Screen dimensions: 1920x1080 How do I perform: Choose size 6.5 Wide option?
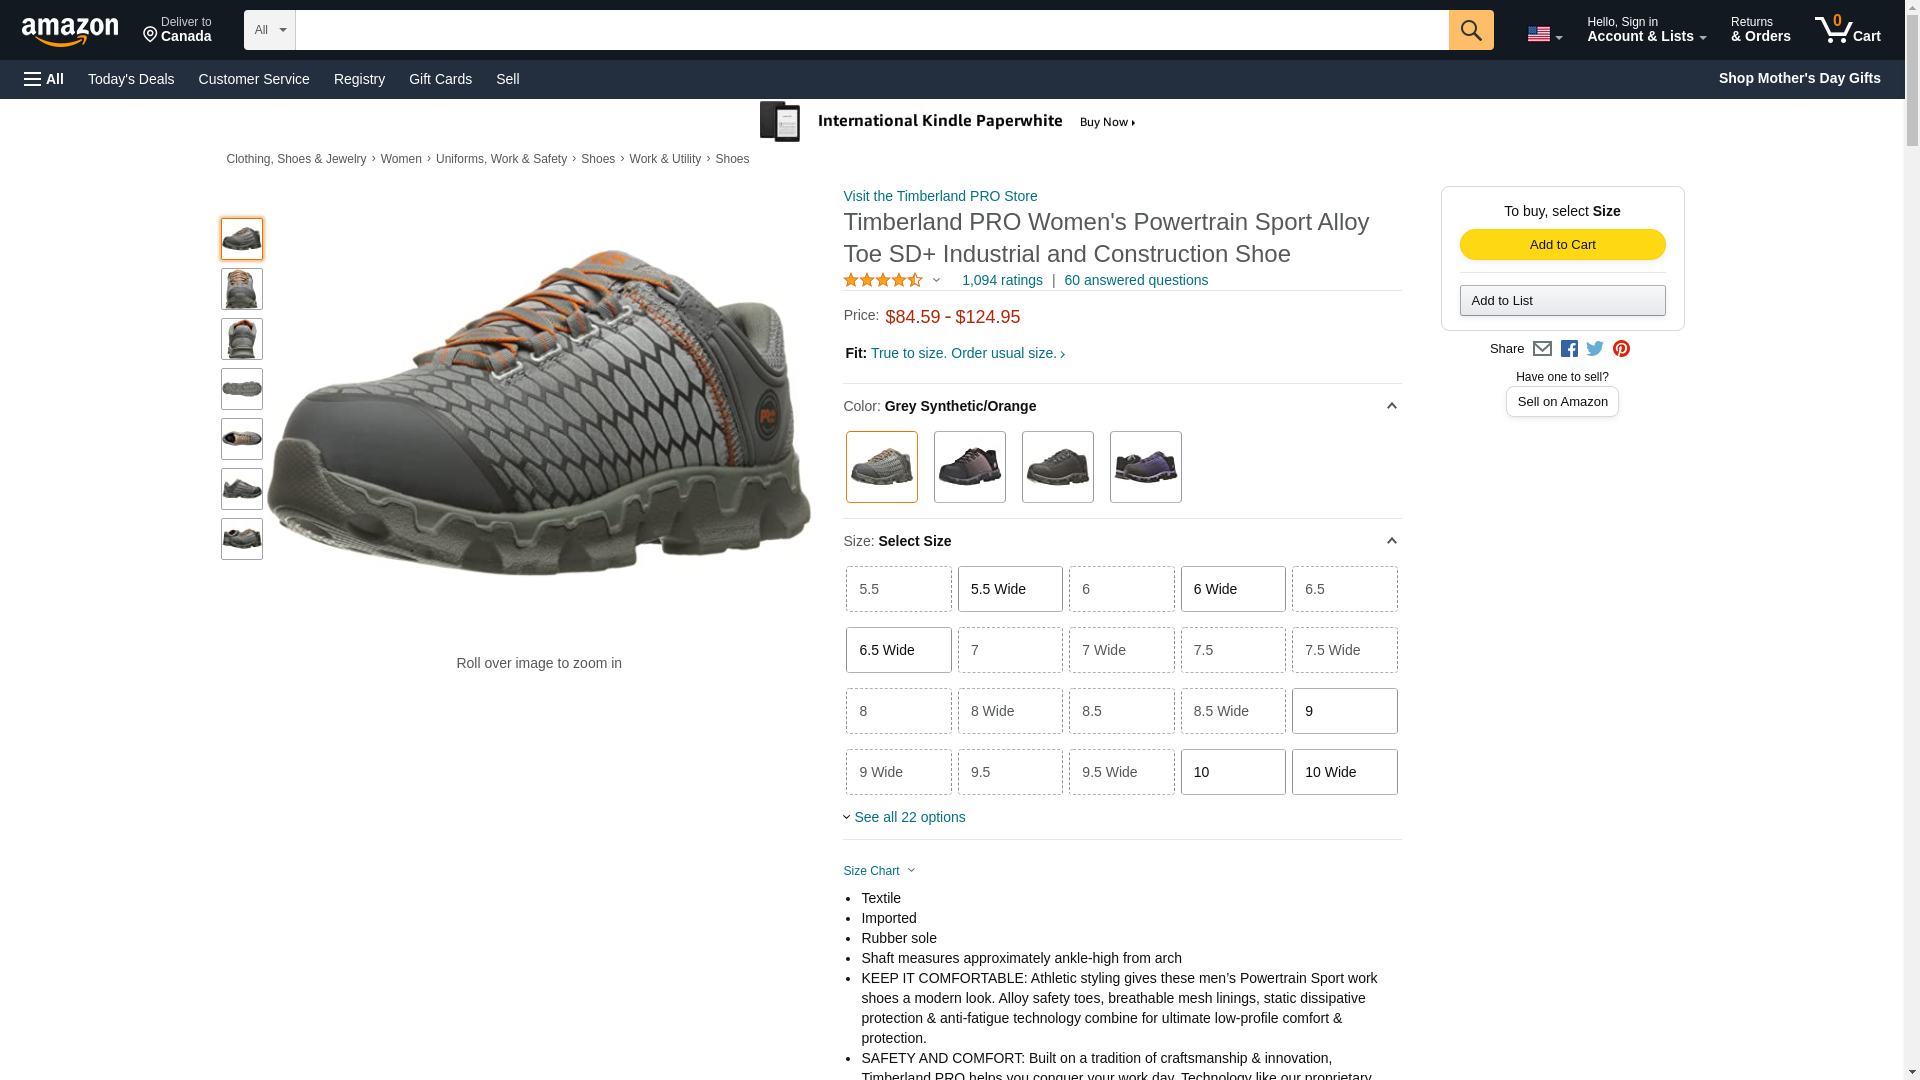click(x=898, y=650)
